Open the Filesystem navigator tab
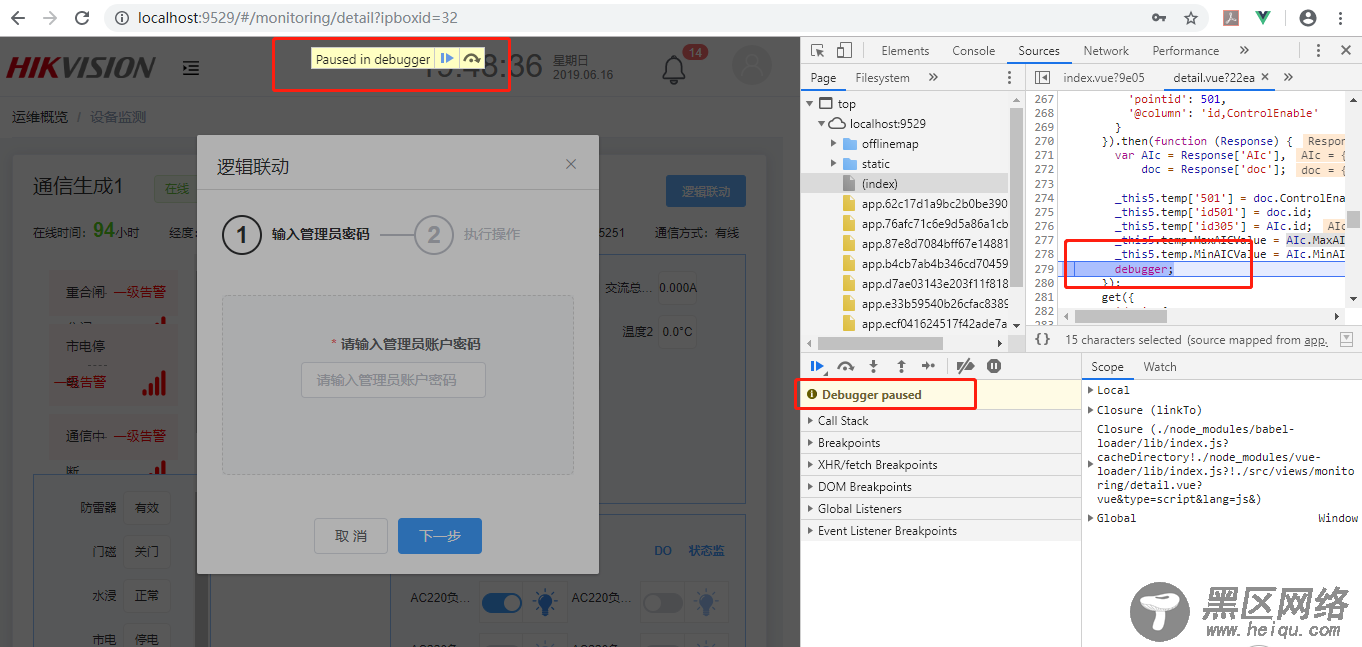This screenshot has width=1362, height=647. tap(882, 78)
